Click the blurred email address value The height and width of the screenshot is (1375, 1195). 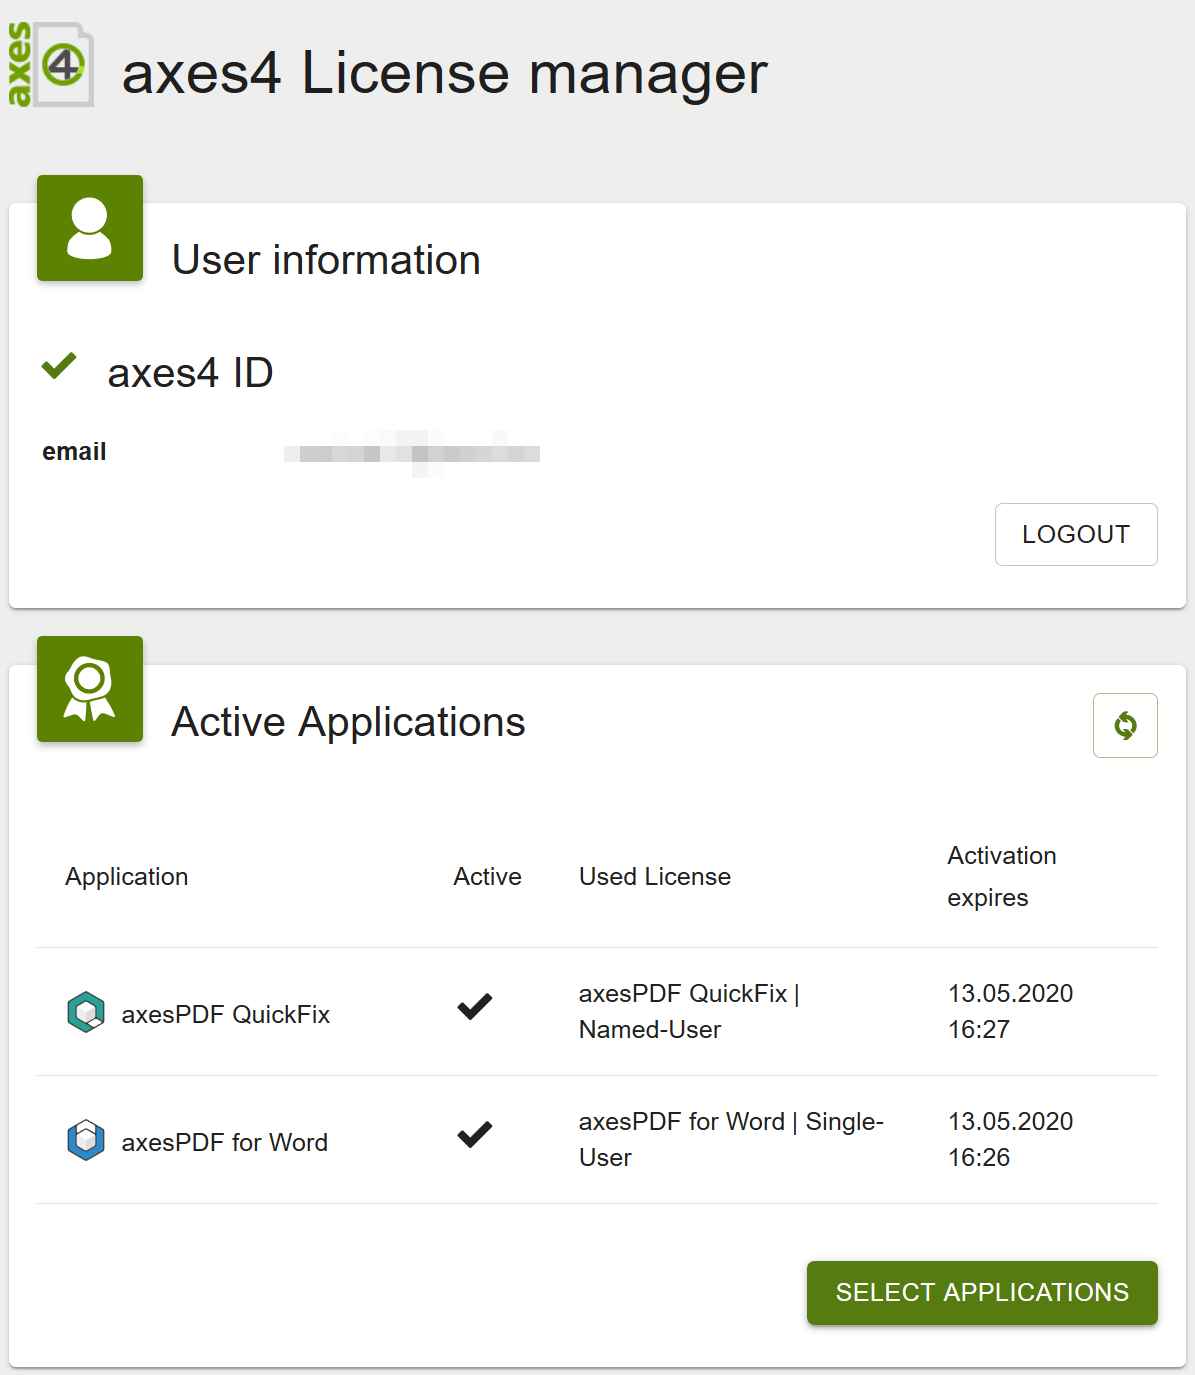pyautogui.click(x=412, y=454)
